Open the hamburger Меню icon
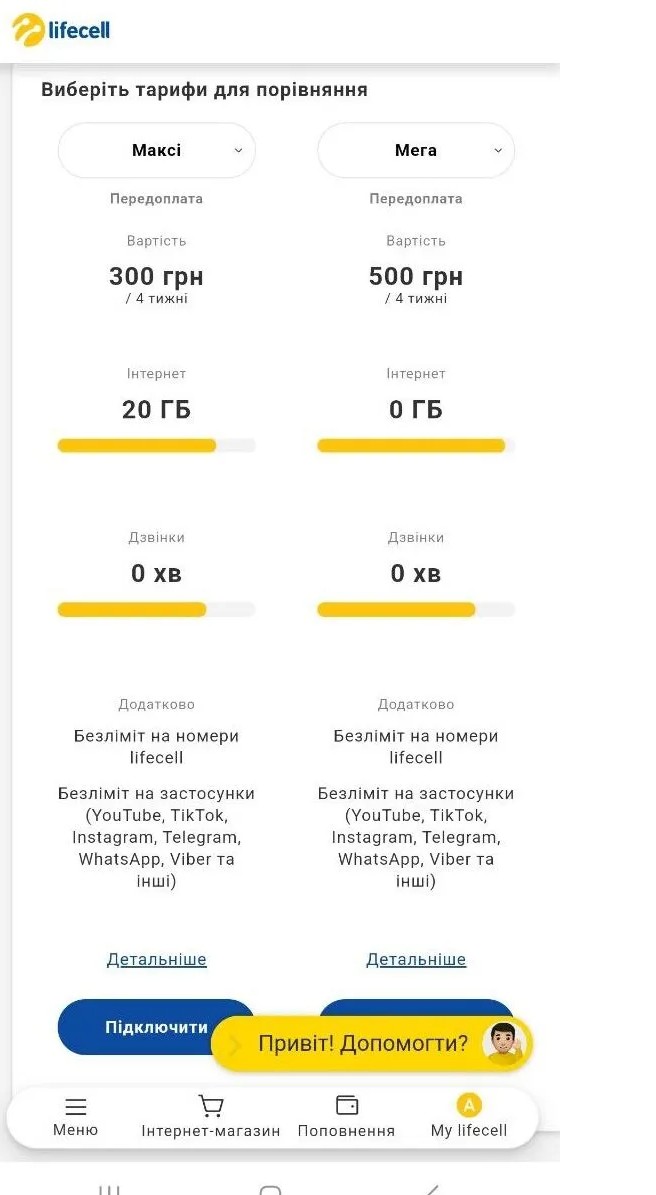The image size is (656, 1195). (75, 1107)
